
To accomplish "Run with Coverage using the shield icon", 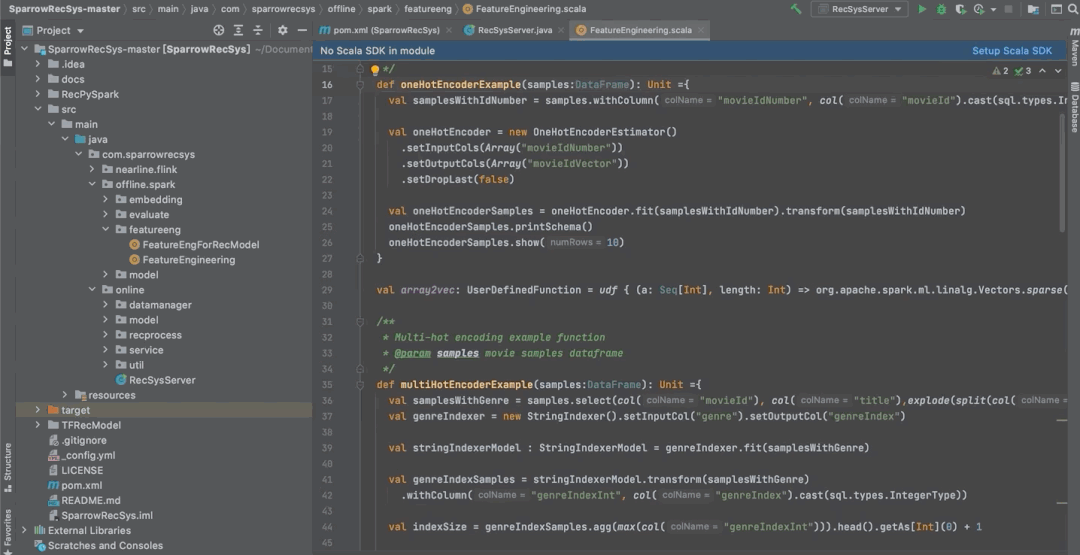I will click(960, 9).
